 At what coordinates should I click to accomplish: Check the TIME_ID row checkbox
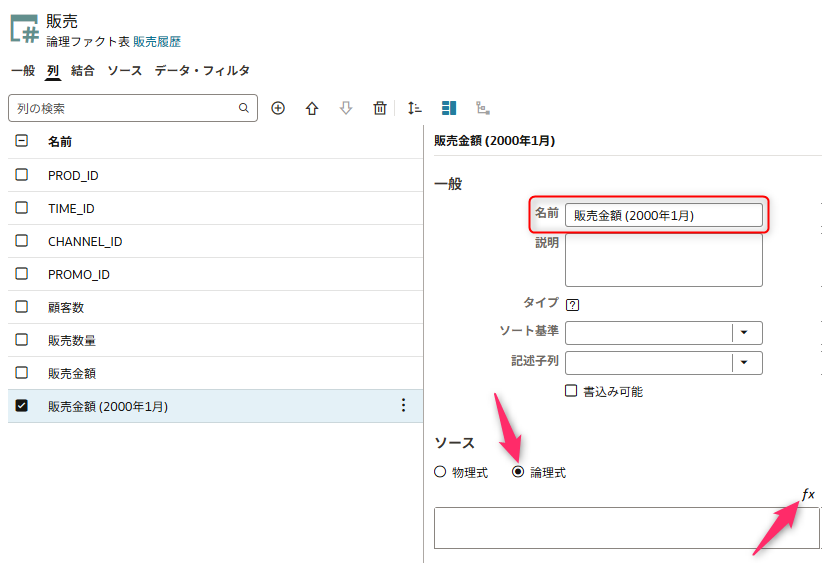pyautogui.click(x=21, y=208)
